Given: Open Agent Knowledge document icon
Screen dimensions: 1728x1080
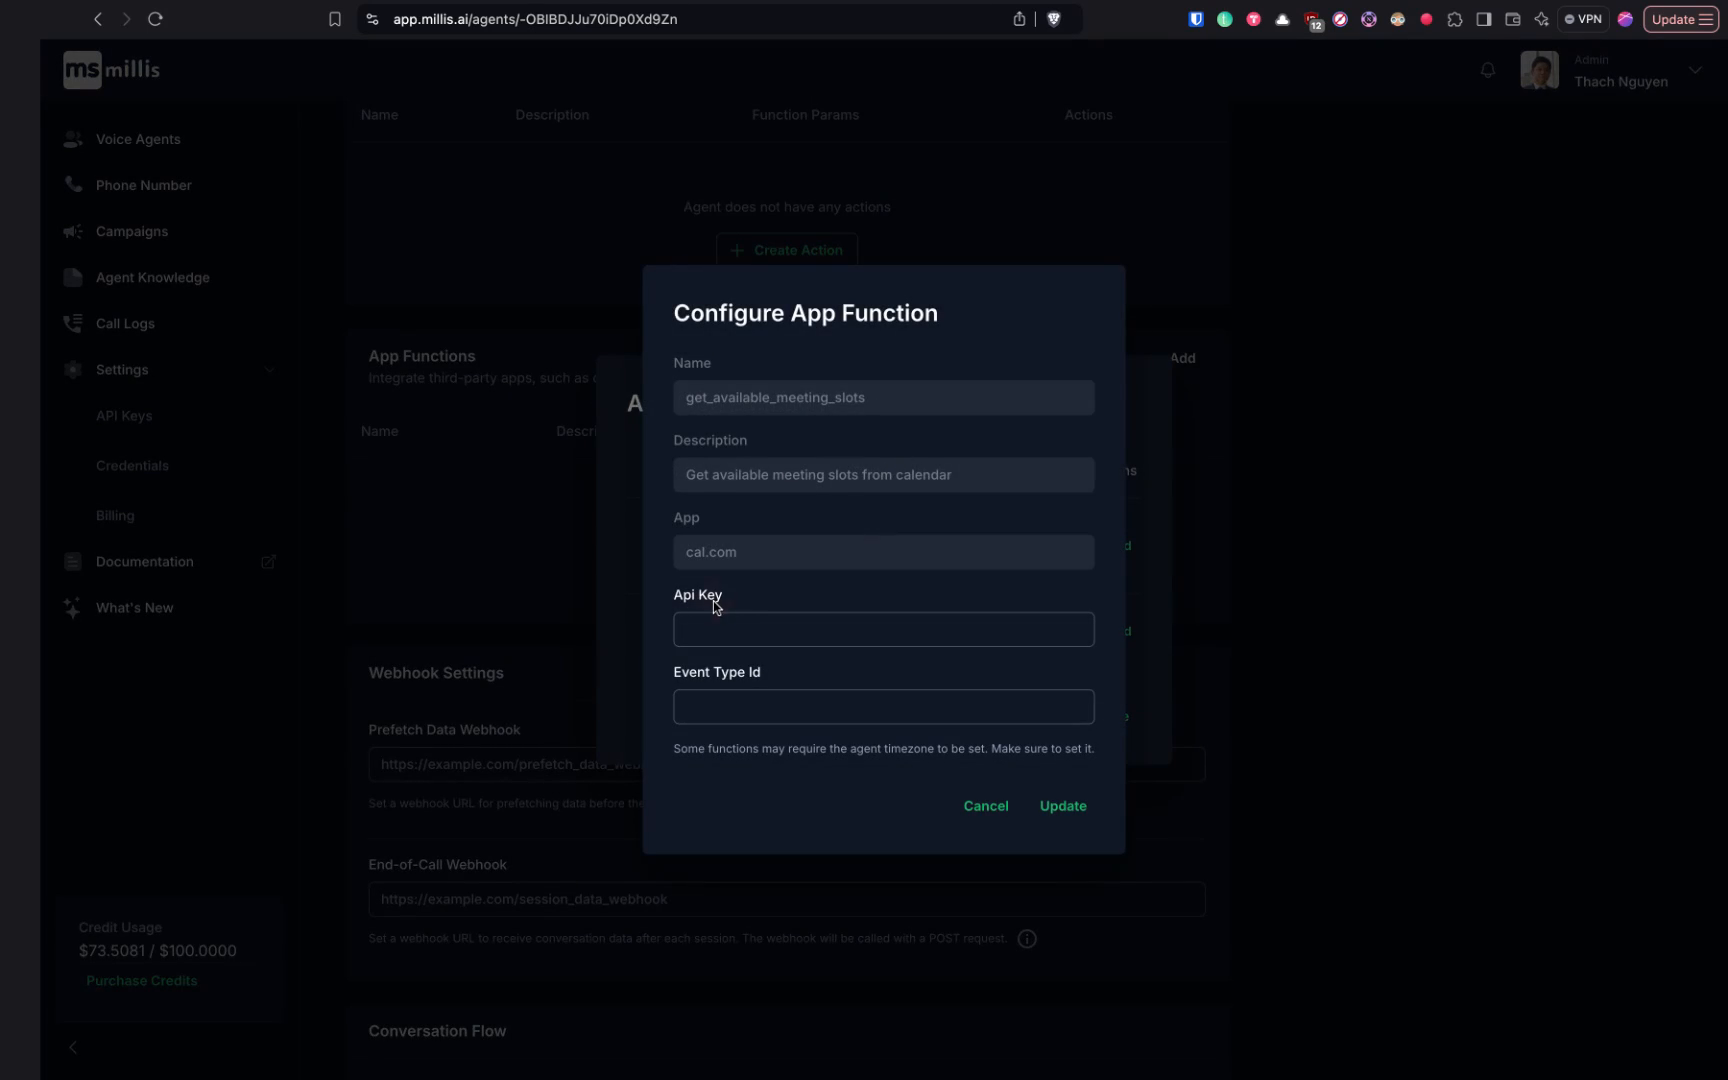Looking at the screenshot, I should click(x=72, y=277).
